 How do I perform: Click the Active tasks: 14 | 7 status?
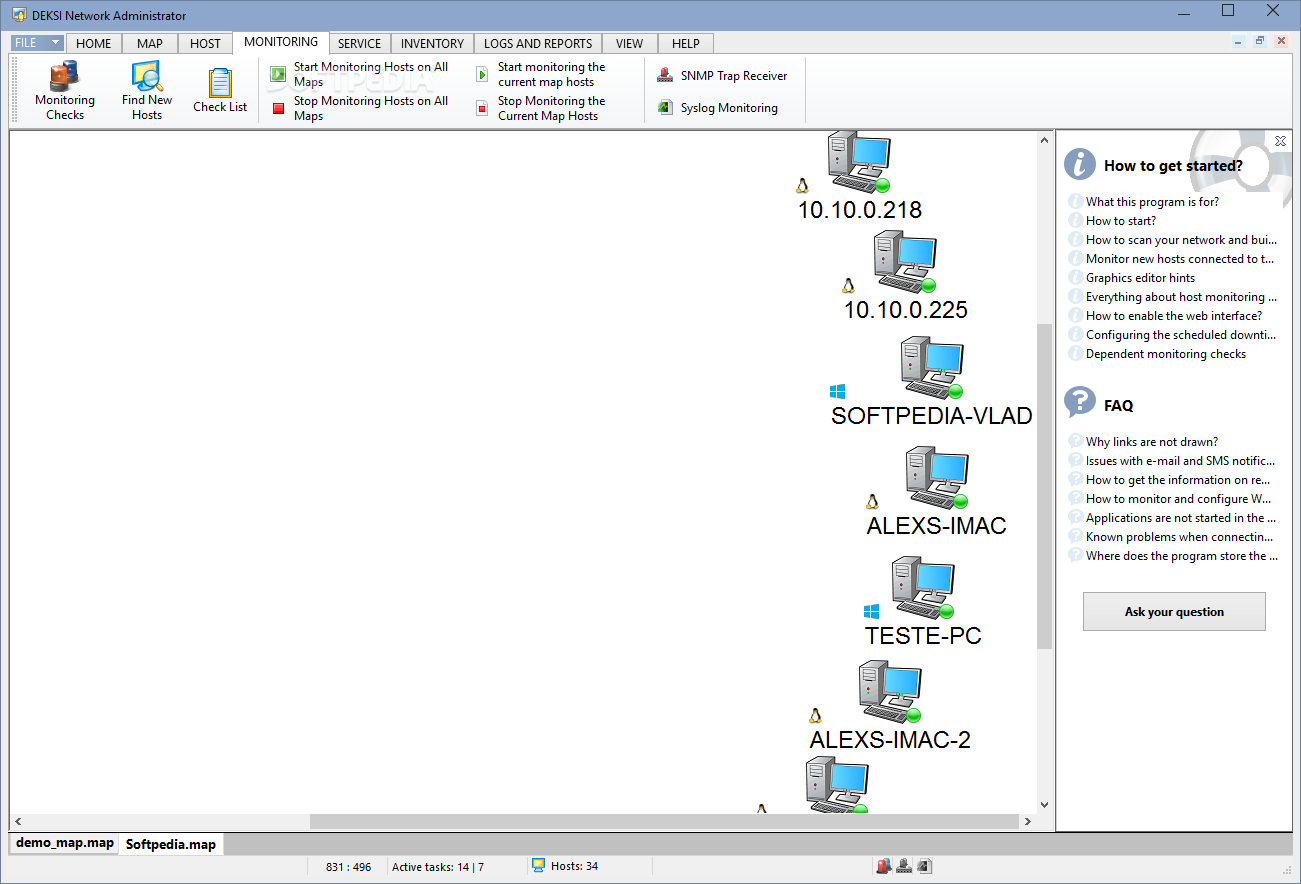(438, 867)
